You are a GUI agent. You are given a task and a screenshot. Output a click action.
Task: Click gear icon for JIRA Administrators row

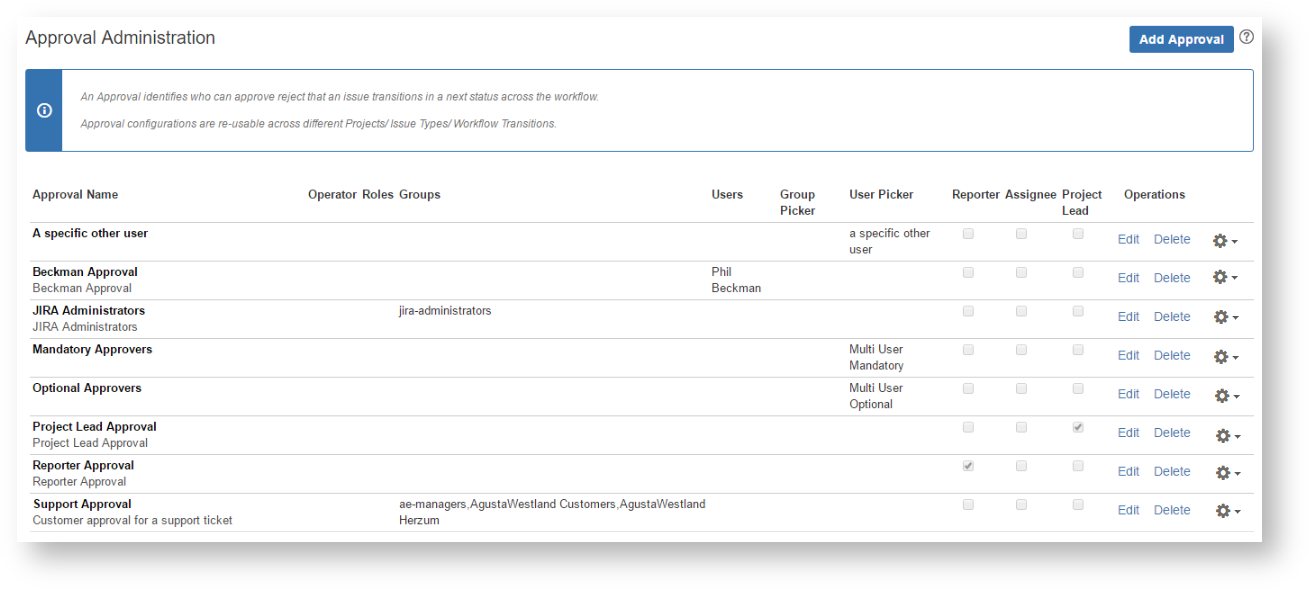pos(1224,317)
